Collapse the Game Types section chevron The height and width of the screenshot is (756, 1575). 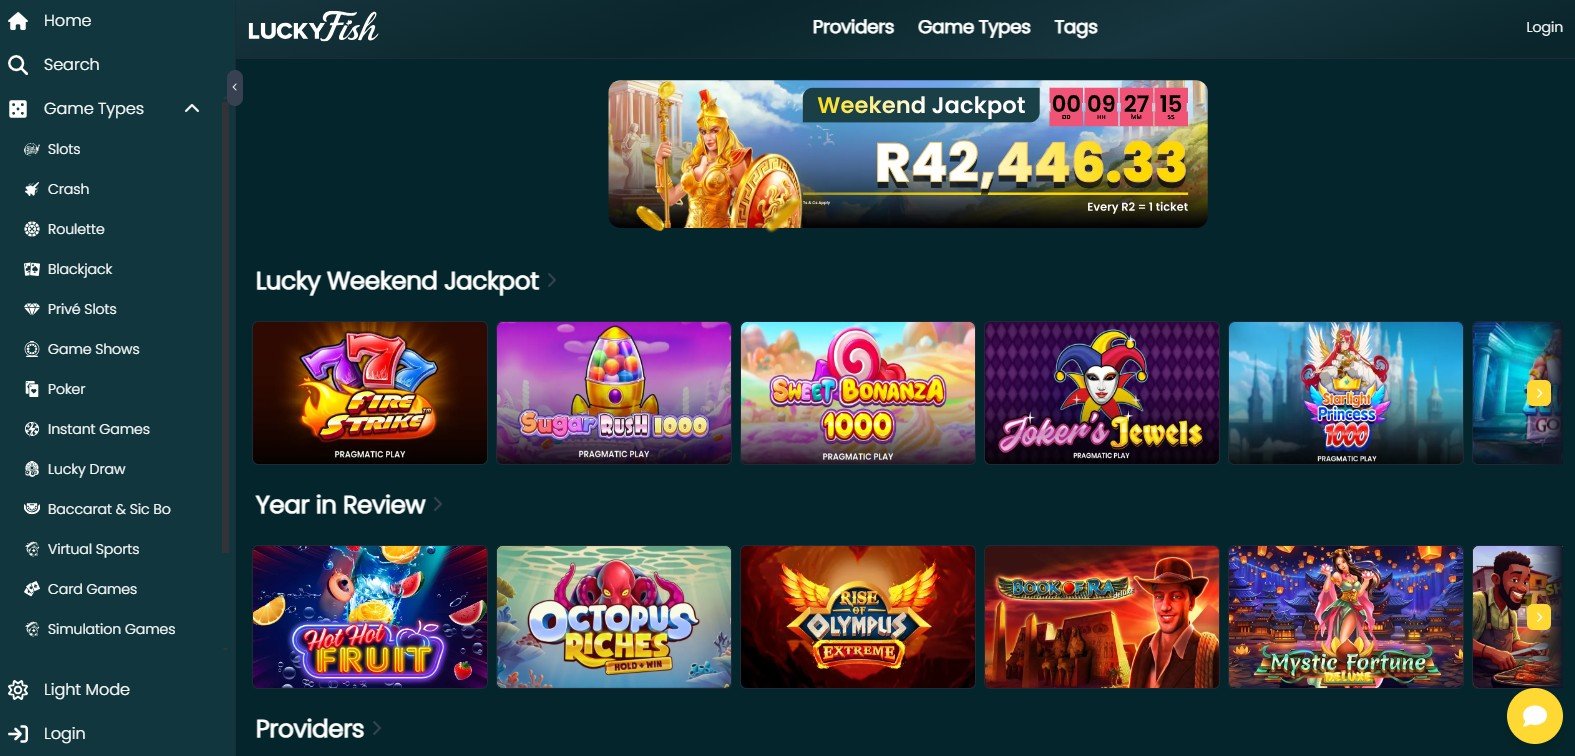[x=192, y=108]
